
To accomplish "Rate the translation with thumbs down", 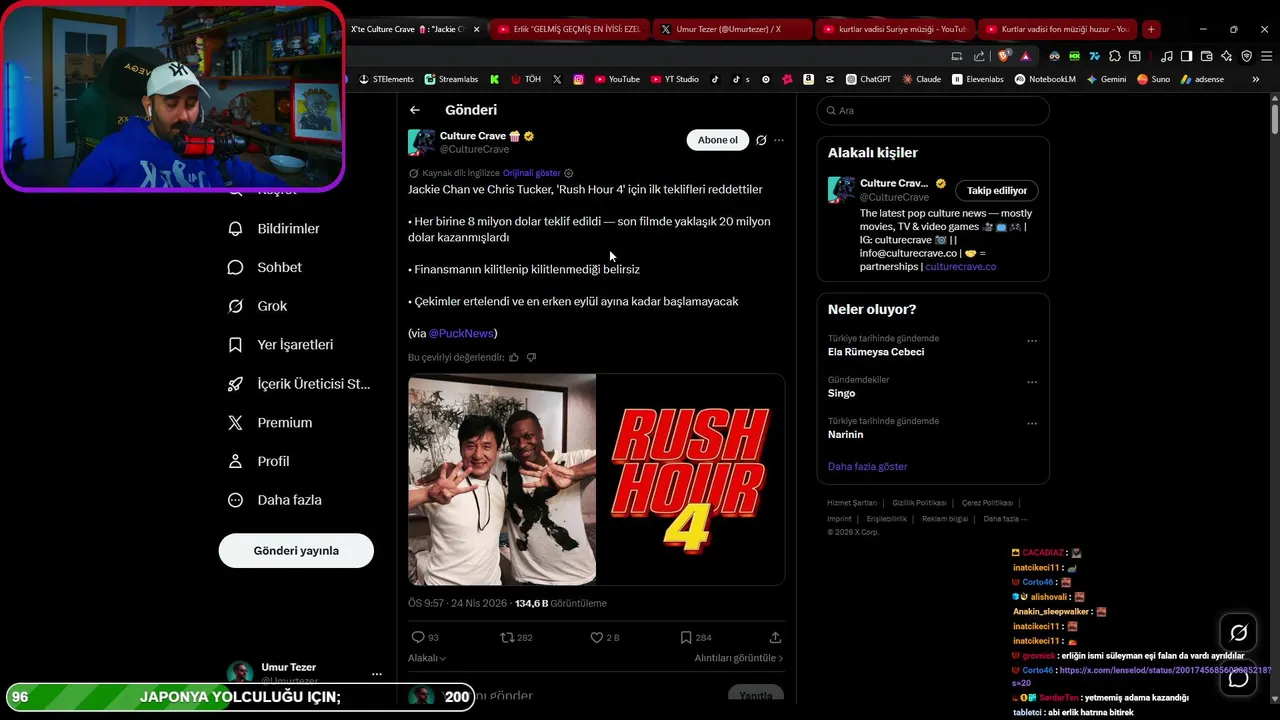I will (x=531, y=357).
